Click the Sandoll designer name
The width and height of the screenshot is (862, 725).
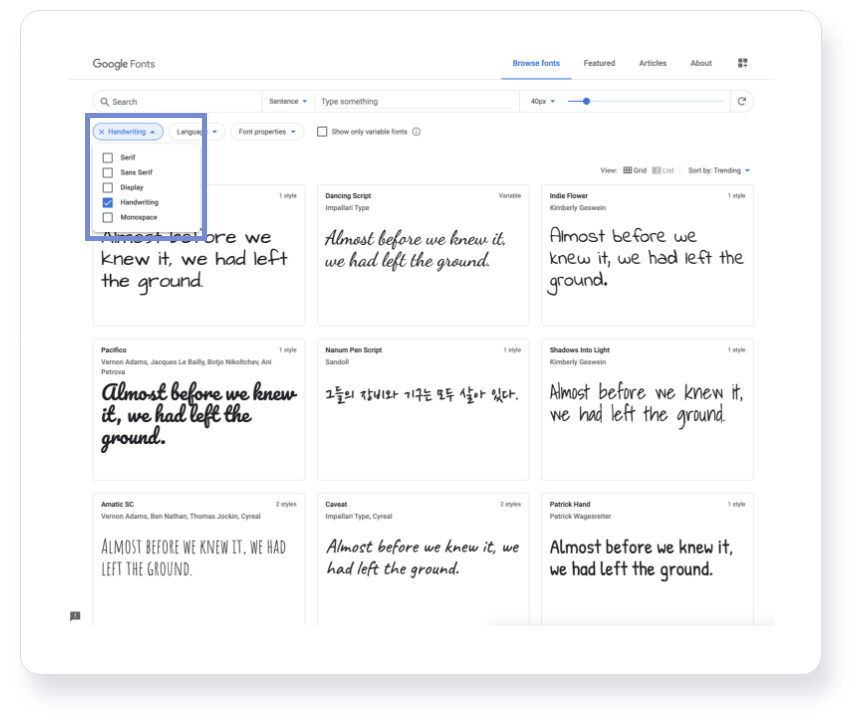[337, 362]
